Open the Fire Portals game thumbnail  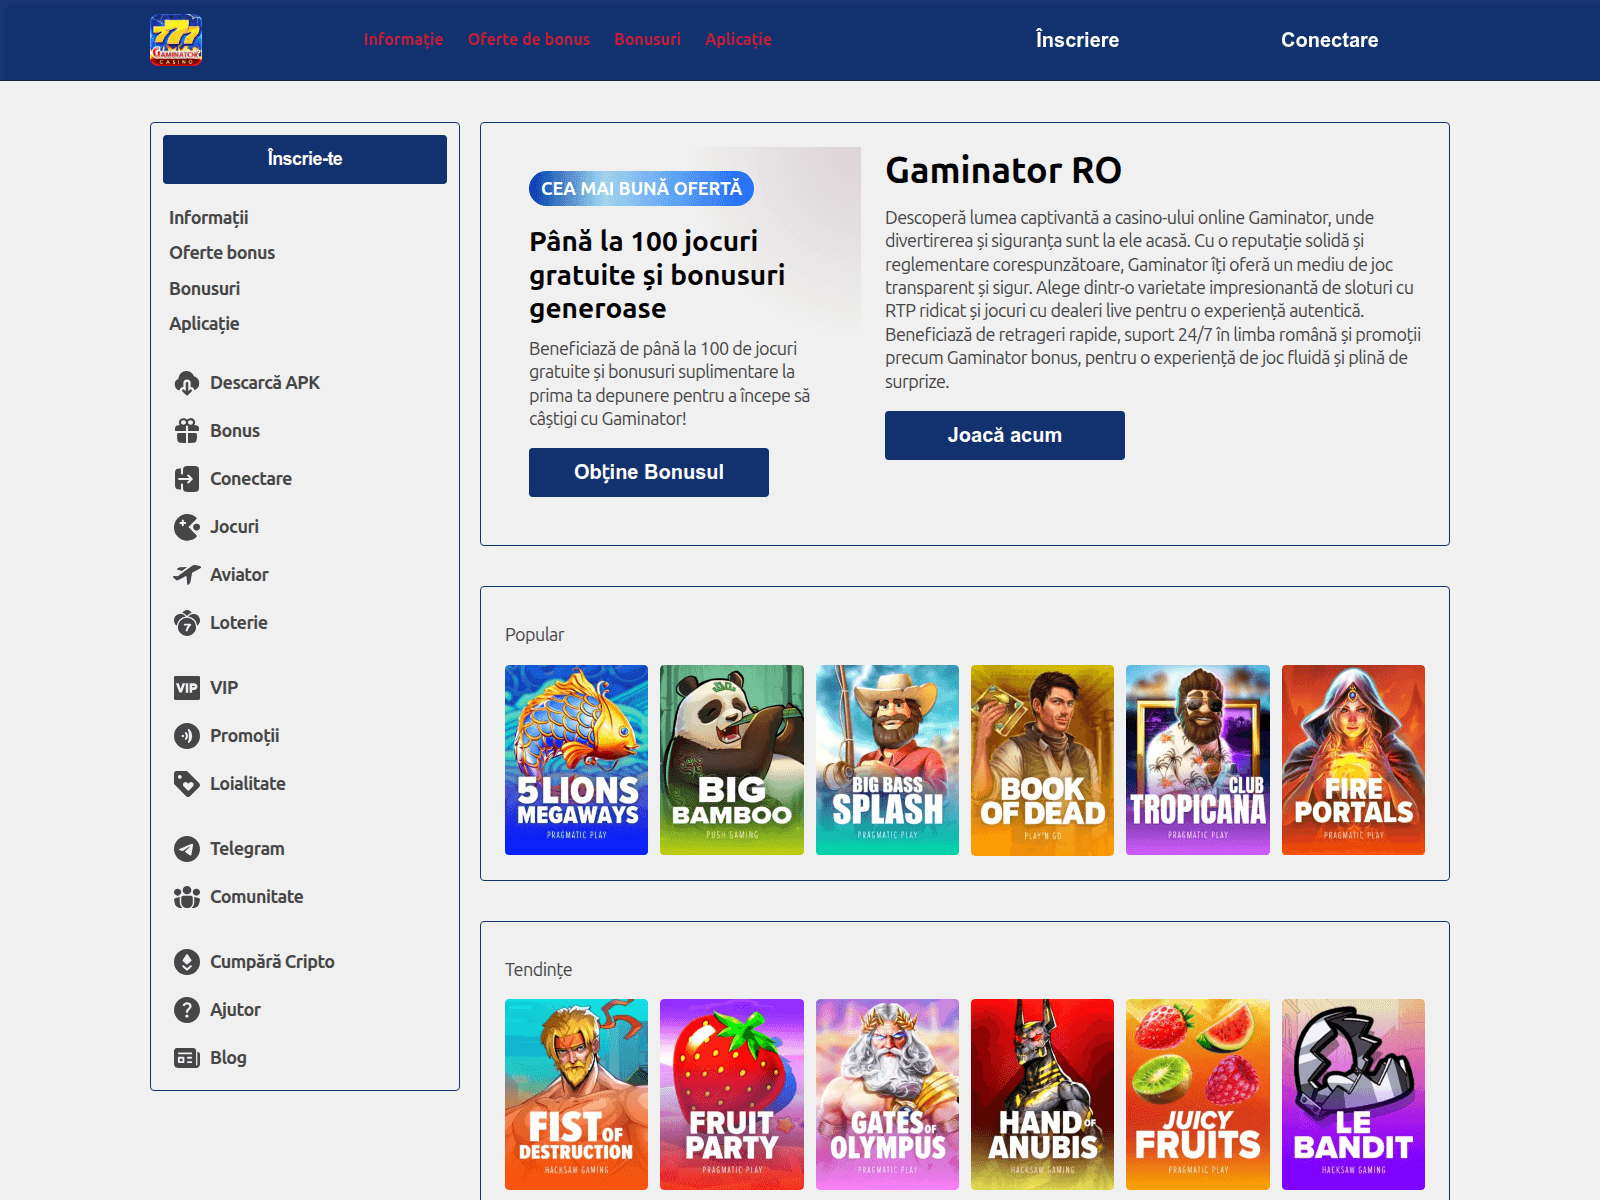1353,760
